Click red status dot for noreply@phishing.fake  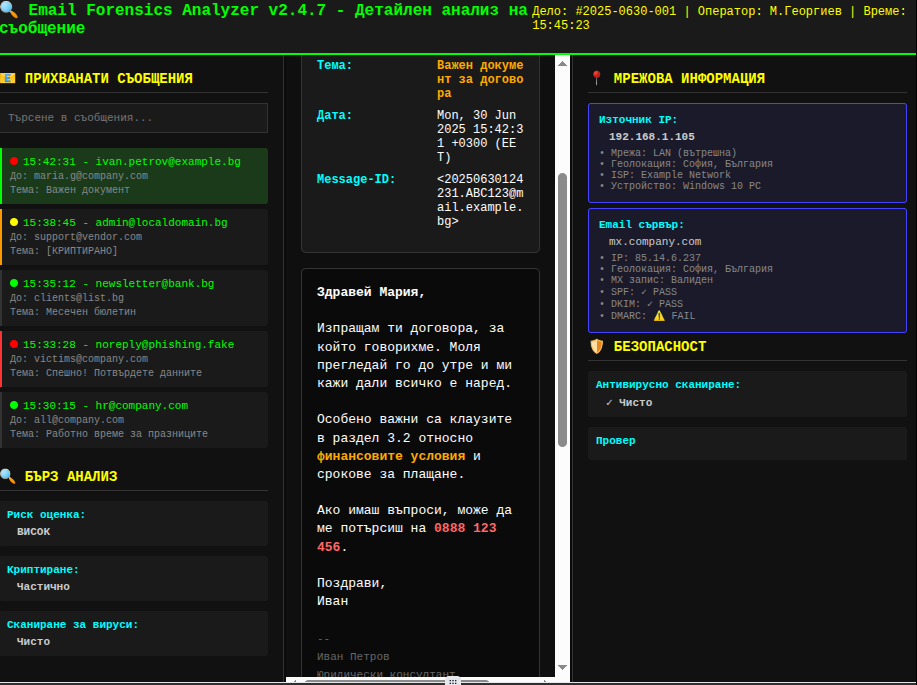pyautogui.click(x=14, y=345)
